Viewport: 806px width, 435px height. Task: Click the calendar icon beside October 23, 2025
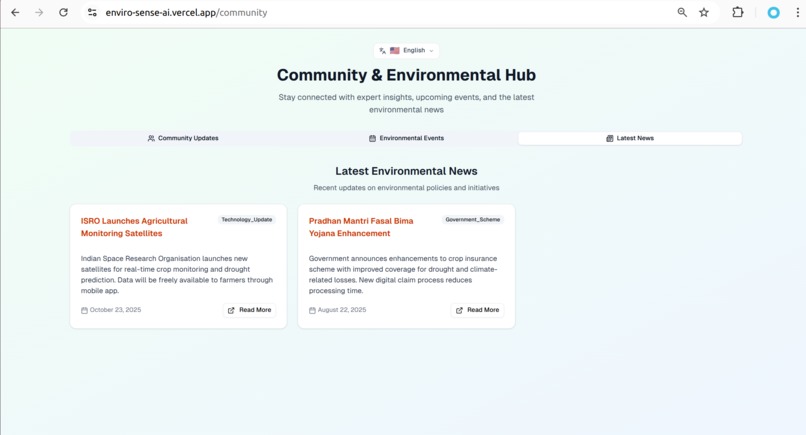tap(84, 310)
